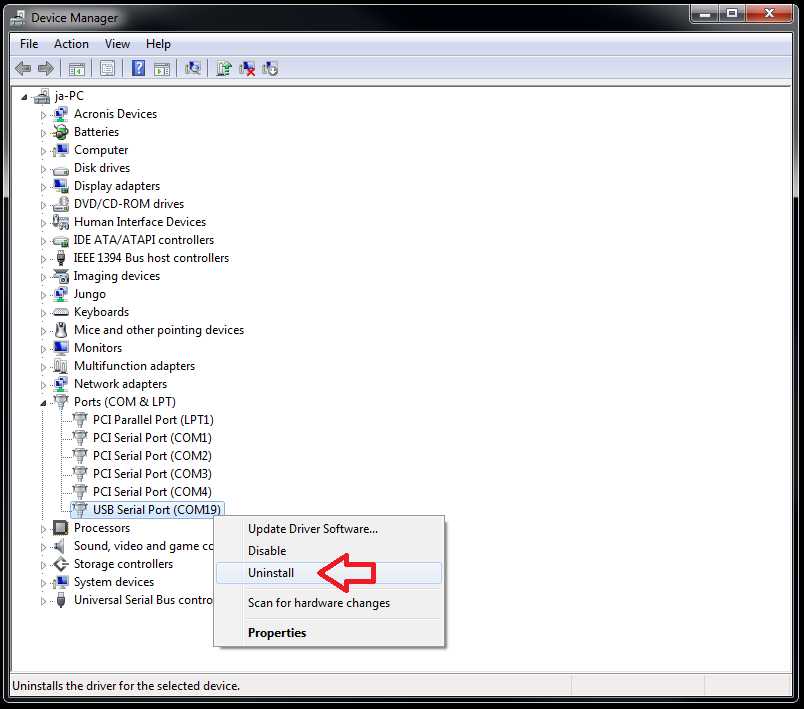Select the Jungo category label
Image resolution: width=804 pixels, height=709 pixels.
90,294
